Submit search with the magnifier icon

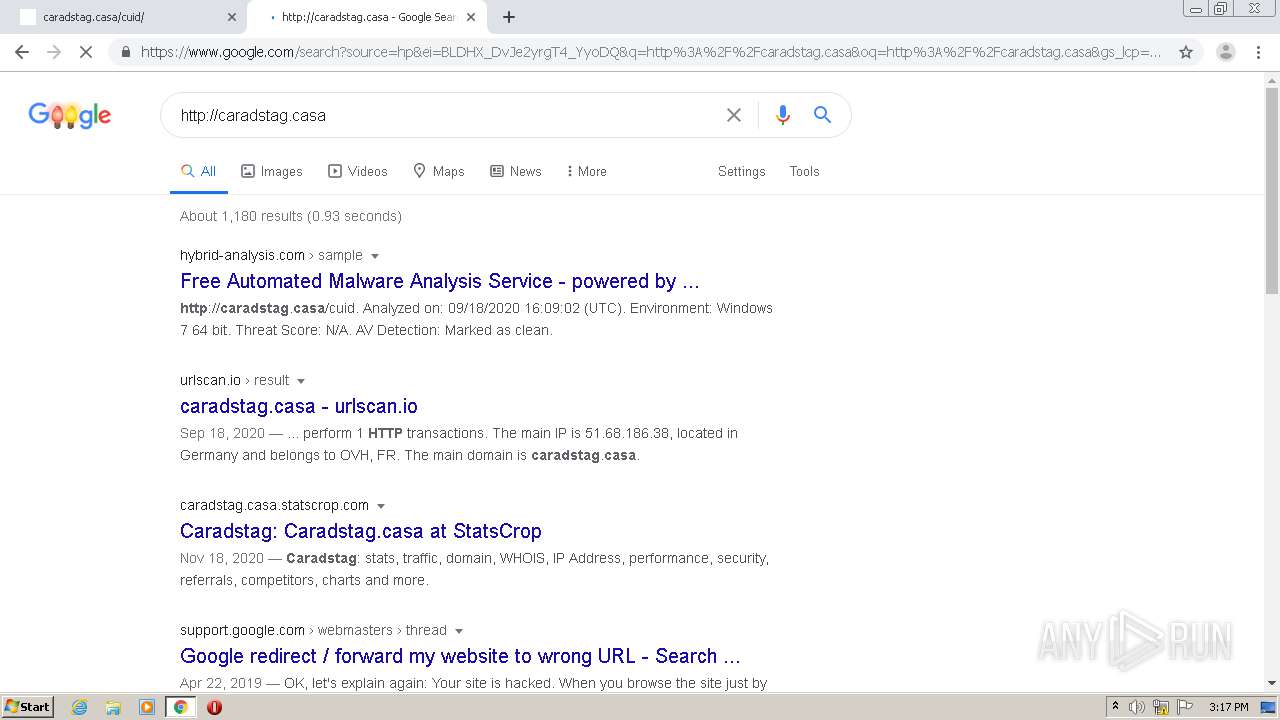[822, 115]
